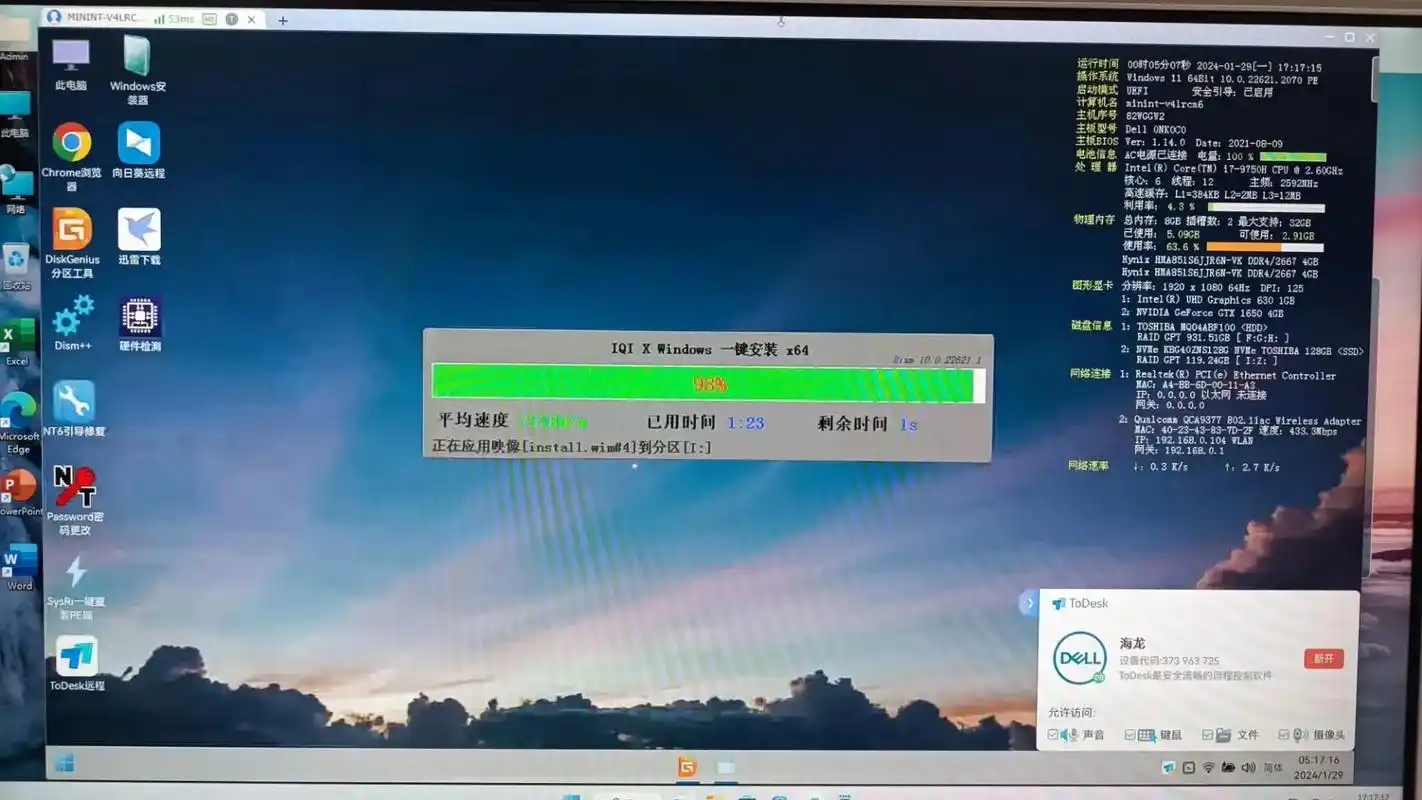Select the Dell avatar in the ToDesk panel

[1079, 658]
